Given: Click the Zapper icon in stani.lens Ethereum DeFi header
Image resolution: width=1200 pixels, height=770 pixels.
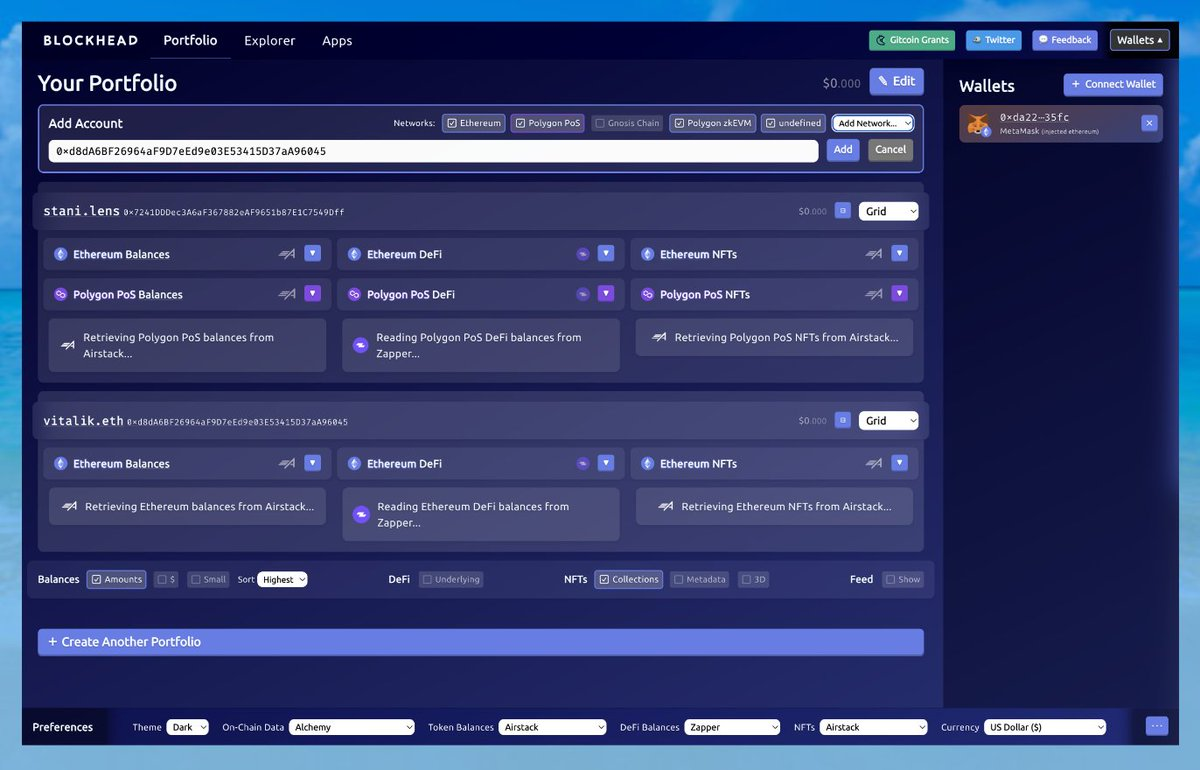Looking at the screenshot, I should [x=583, y=254].
